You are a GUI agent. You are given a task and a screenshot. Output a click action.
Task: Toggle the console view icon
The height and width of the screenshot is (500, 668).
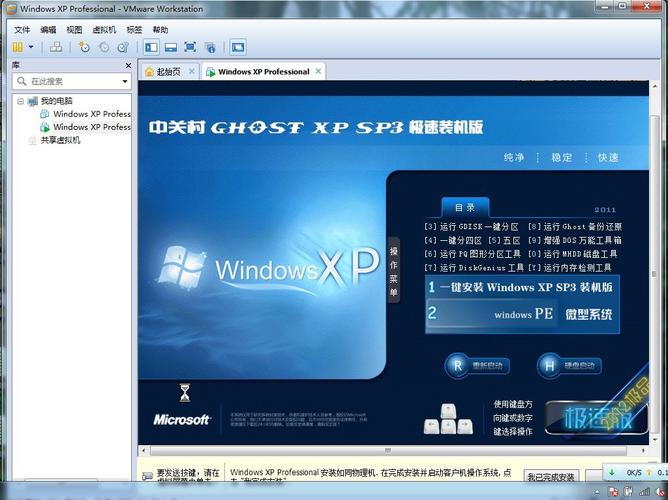[x=238, y=47]
